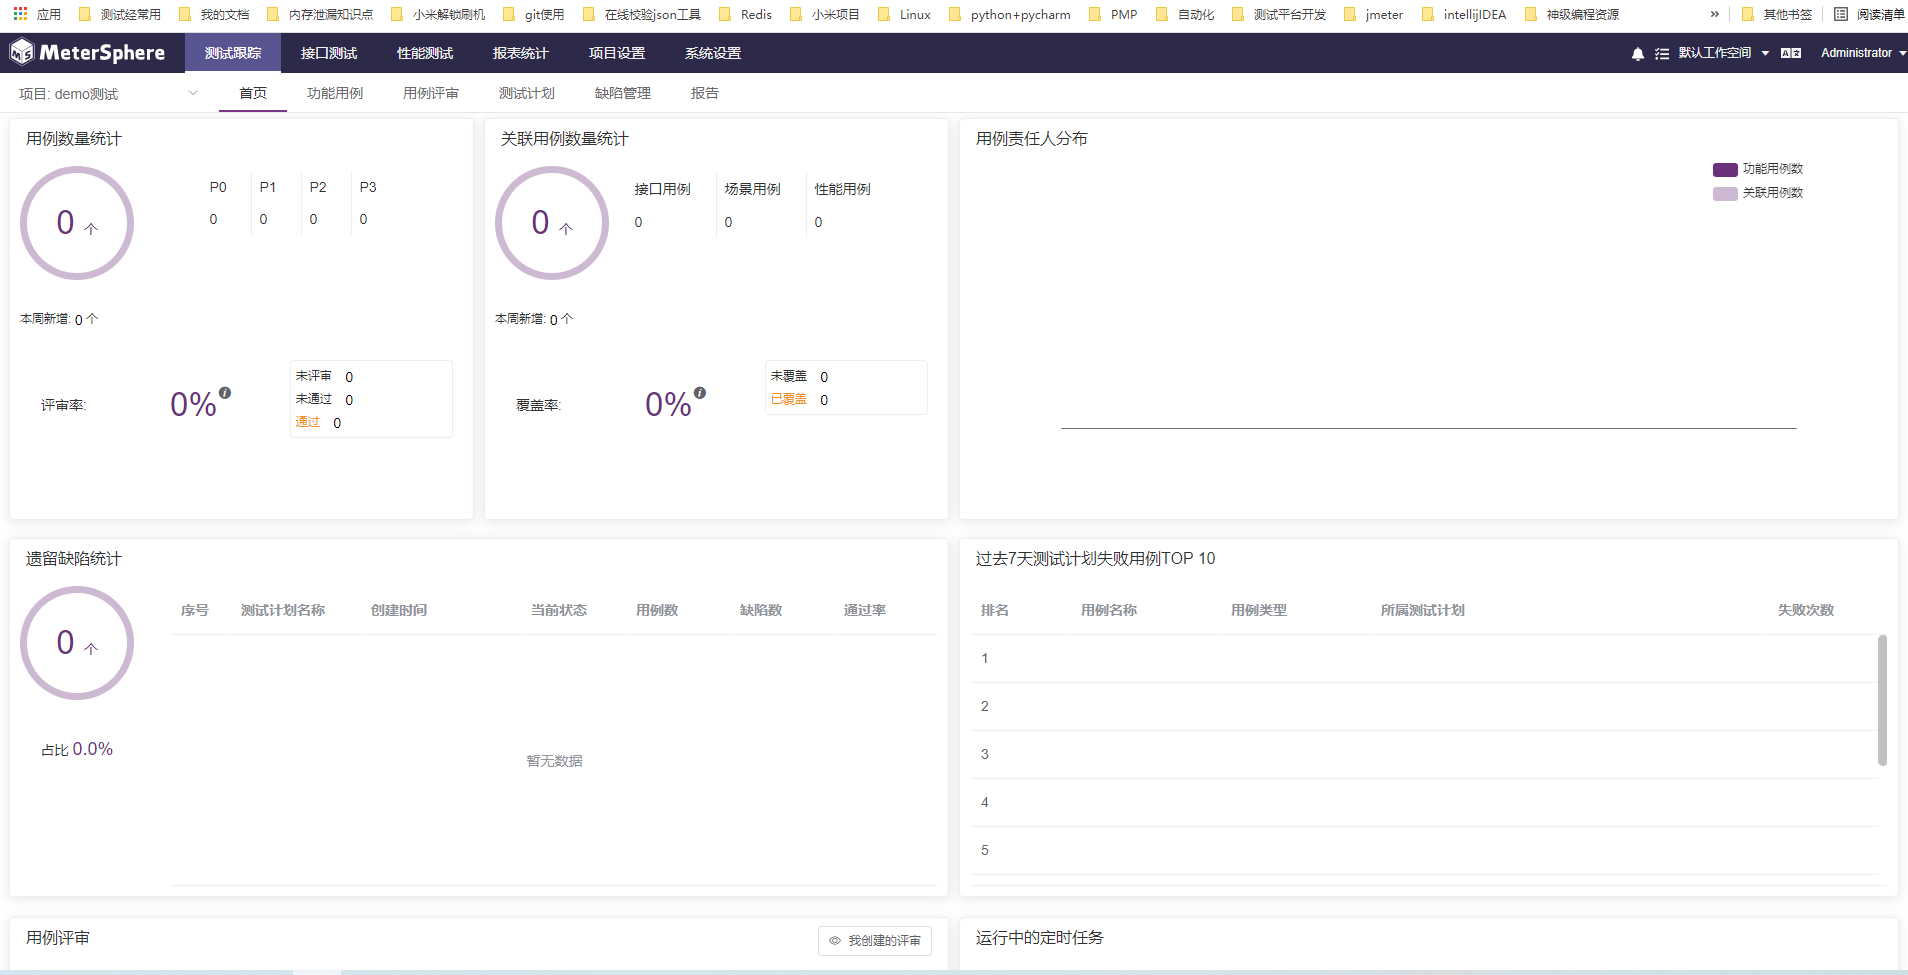Open the notification bell

(x=1638, y=54)
